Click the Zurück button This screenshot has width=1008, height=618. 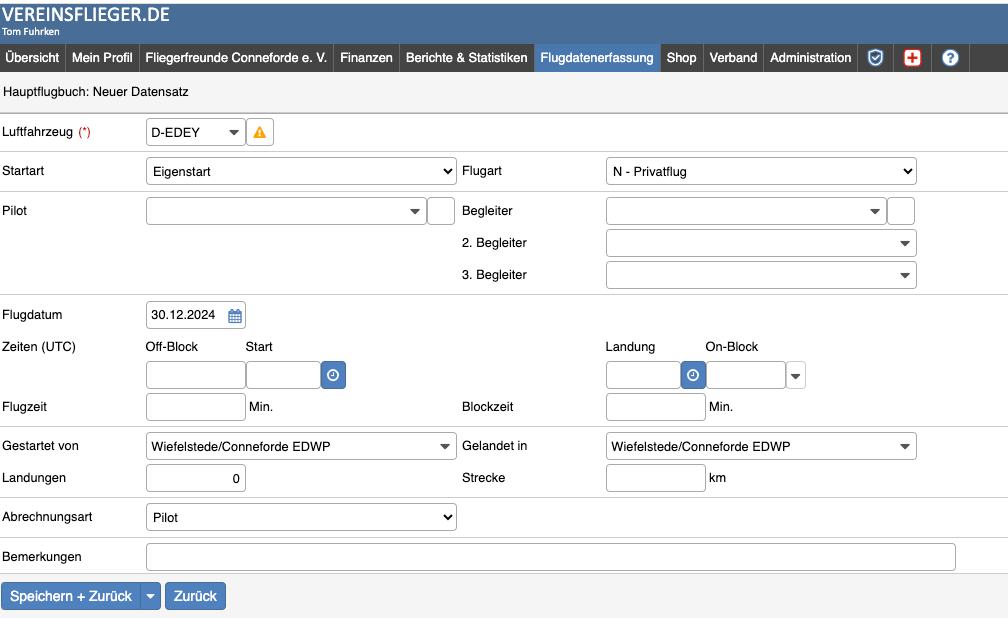point(195,596)
